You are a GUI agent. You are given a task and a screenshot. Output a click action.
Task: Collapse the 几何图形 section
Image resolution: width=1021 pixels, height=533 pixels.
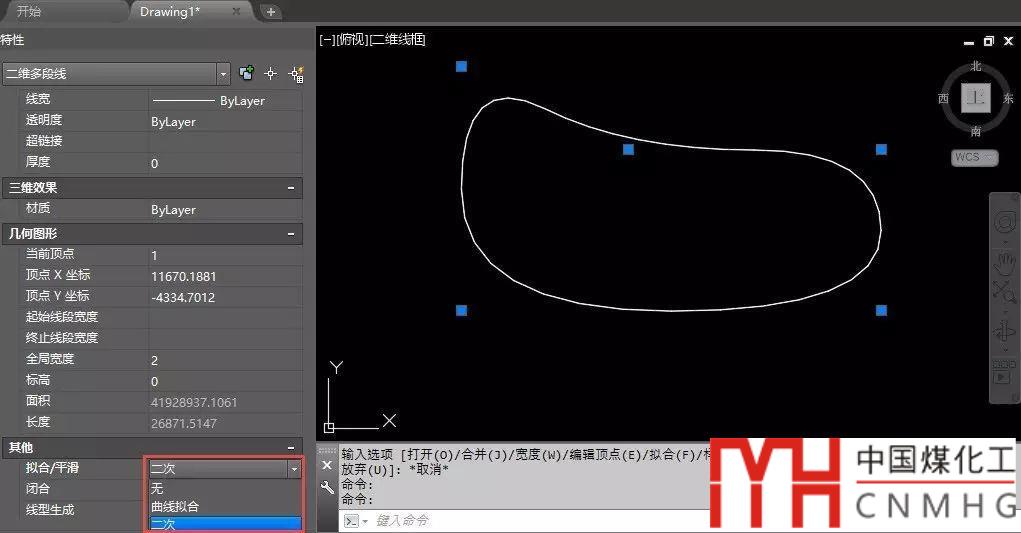click(291, 233)
